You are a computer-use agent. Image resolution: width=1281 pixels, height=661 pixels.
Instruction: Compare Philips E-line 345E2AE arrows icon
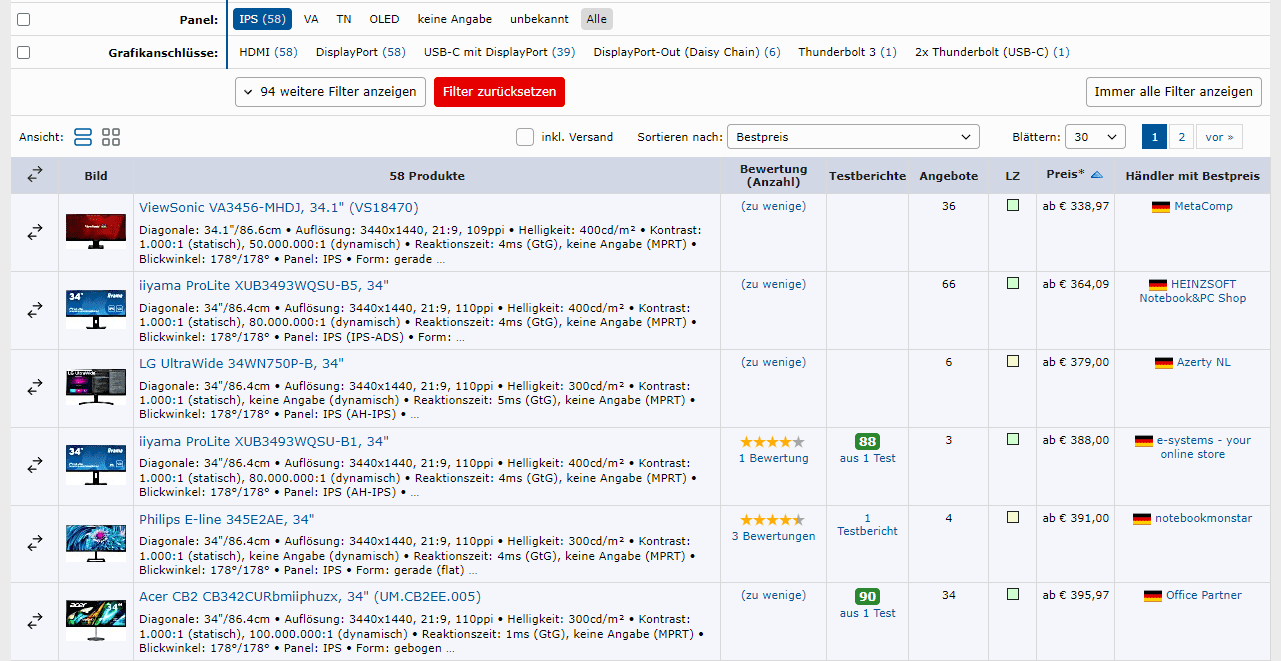35,543
